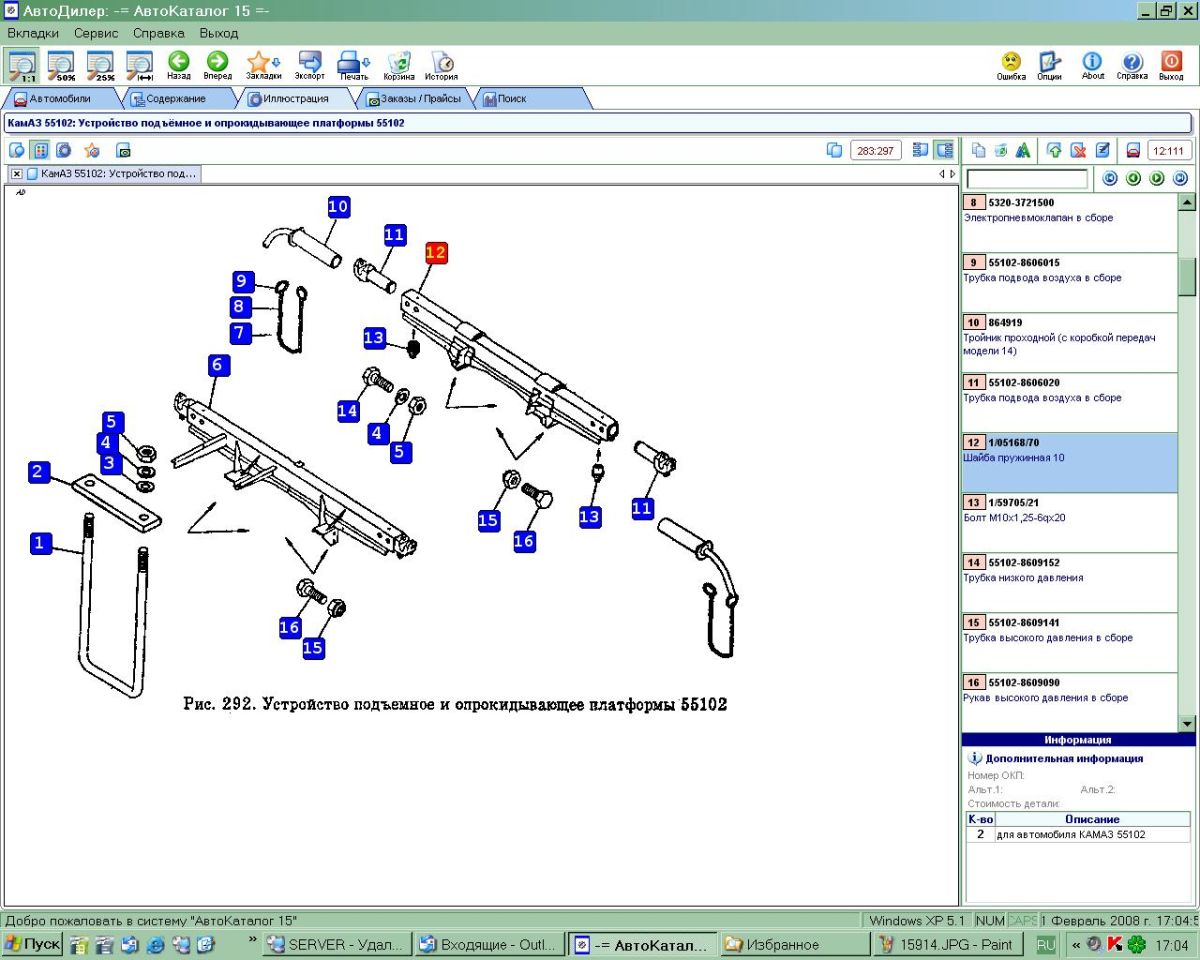The image size is (1200, 960).
Task: Click the parts list search field
Action: [1027, 179]
